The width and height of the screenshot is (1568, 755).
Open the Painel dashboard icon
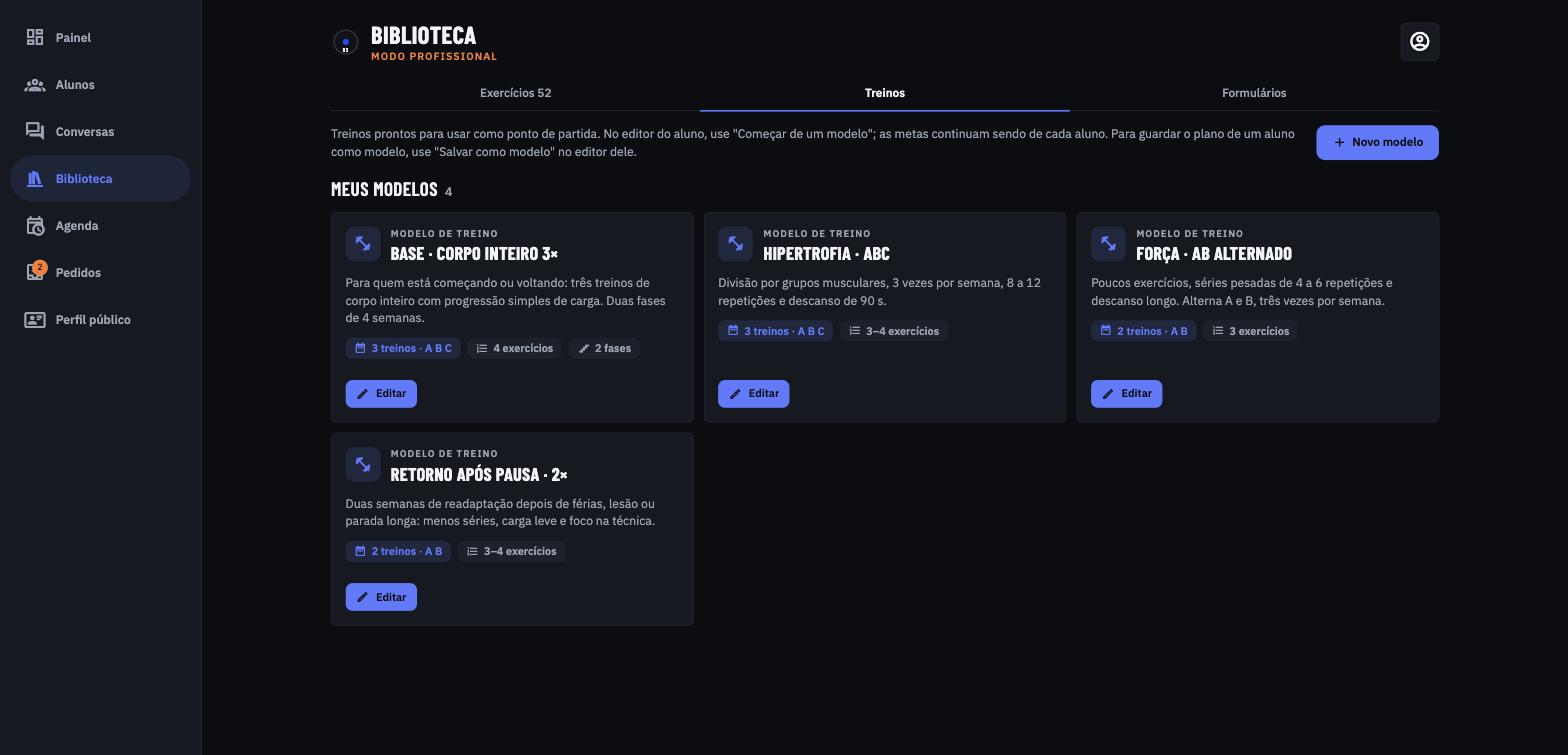tap(35, 37)
